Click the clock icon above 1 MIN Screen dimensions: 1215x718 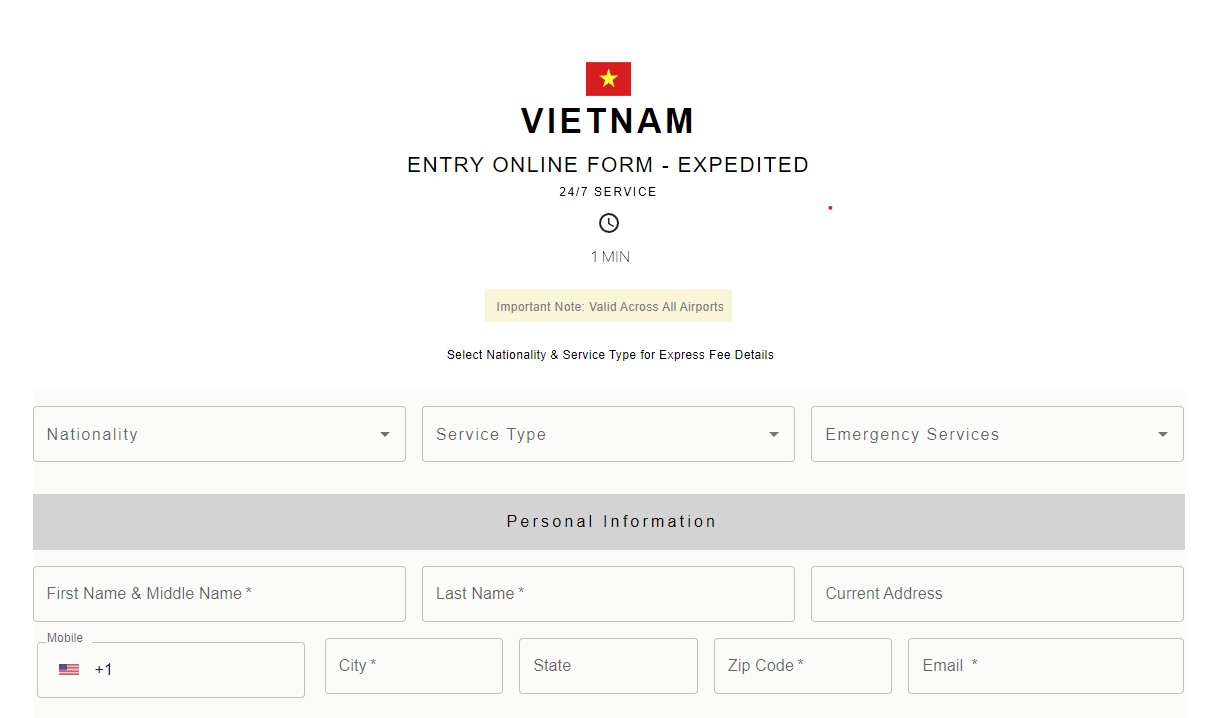(x=609, y=223)
